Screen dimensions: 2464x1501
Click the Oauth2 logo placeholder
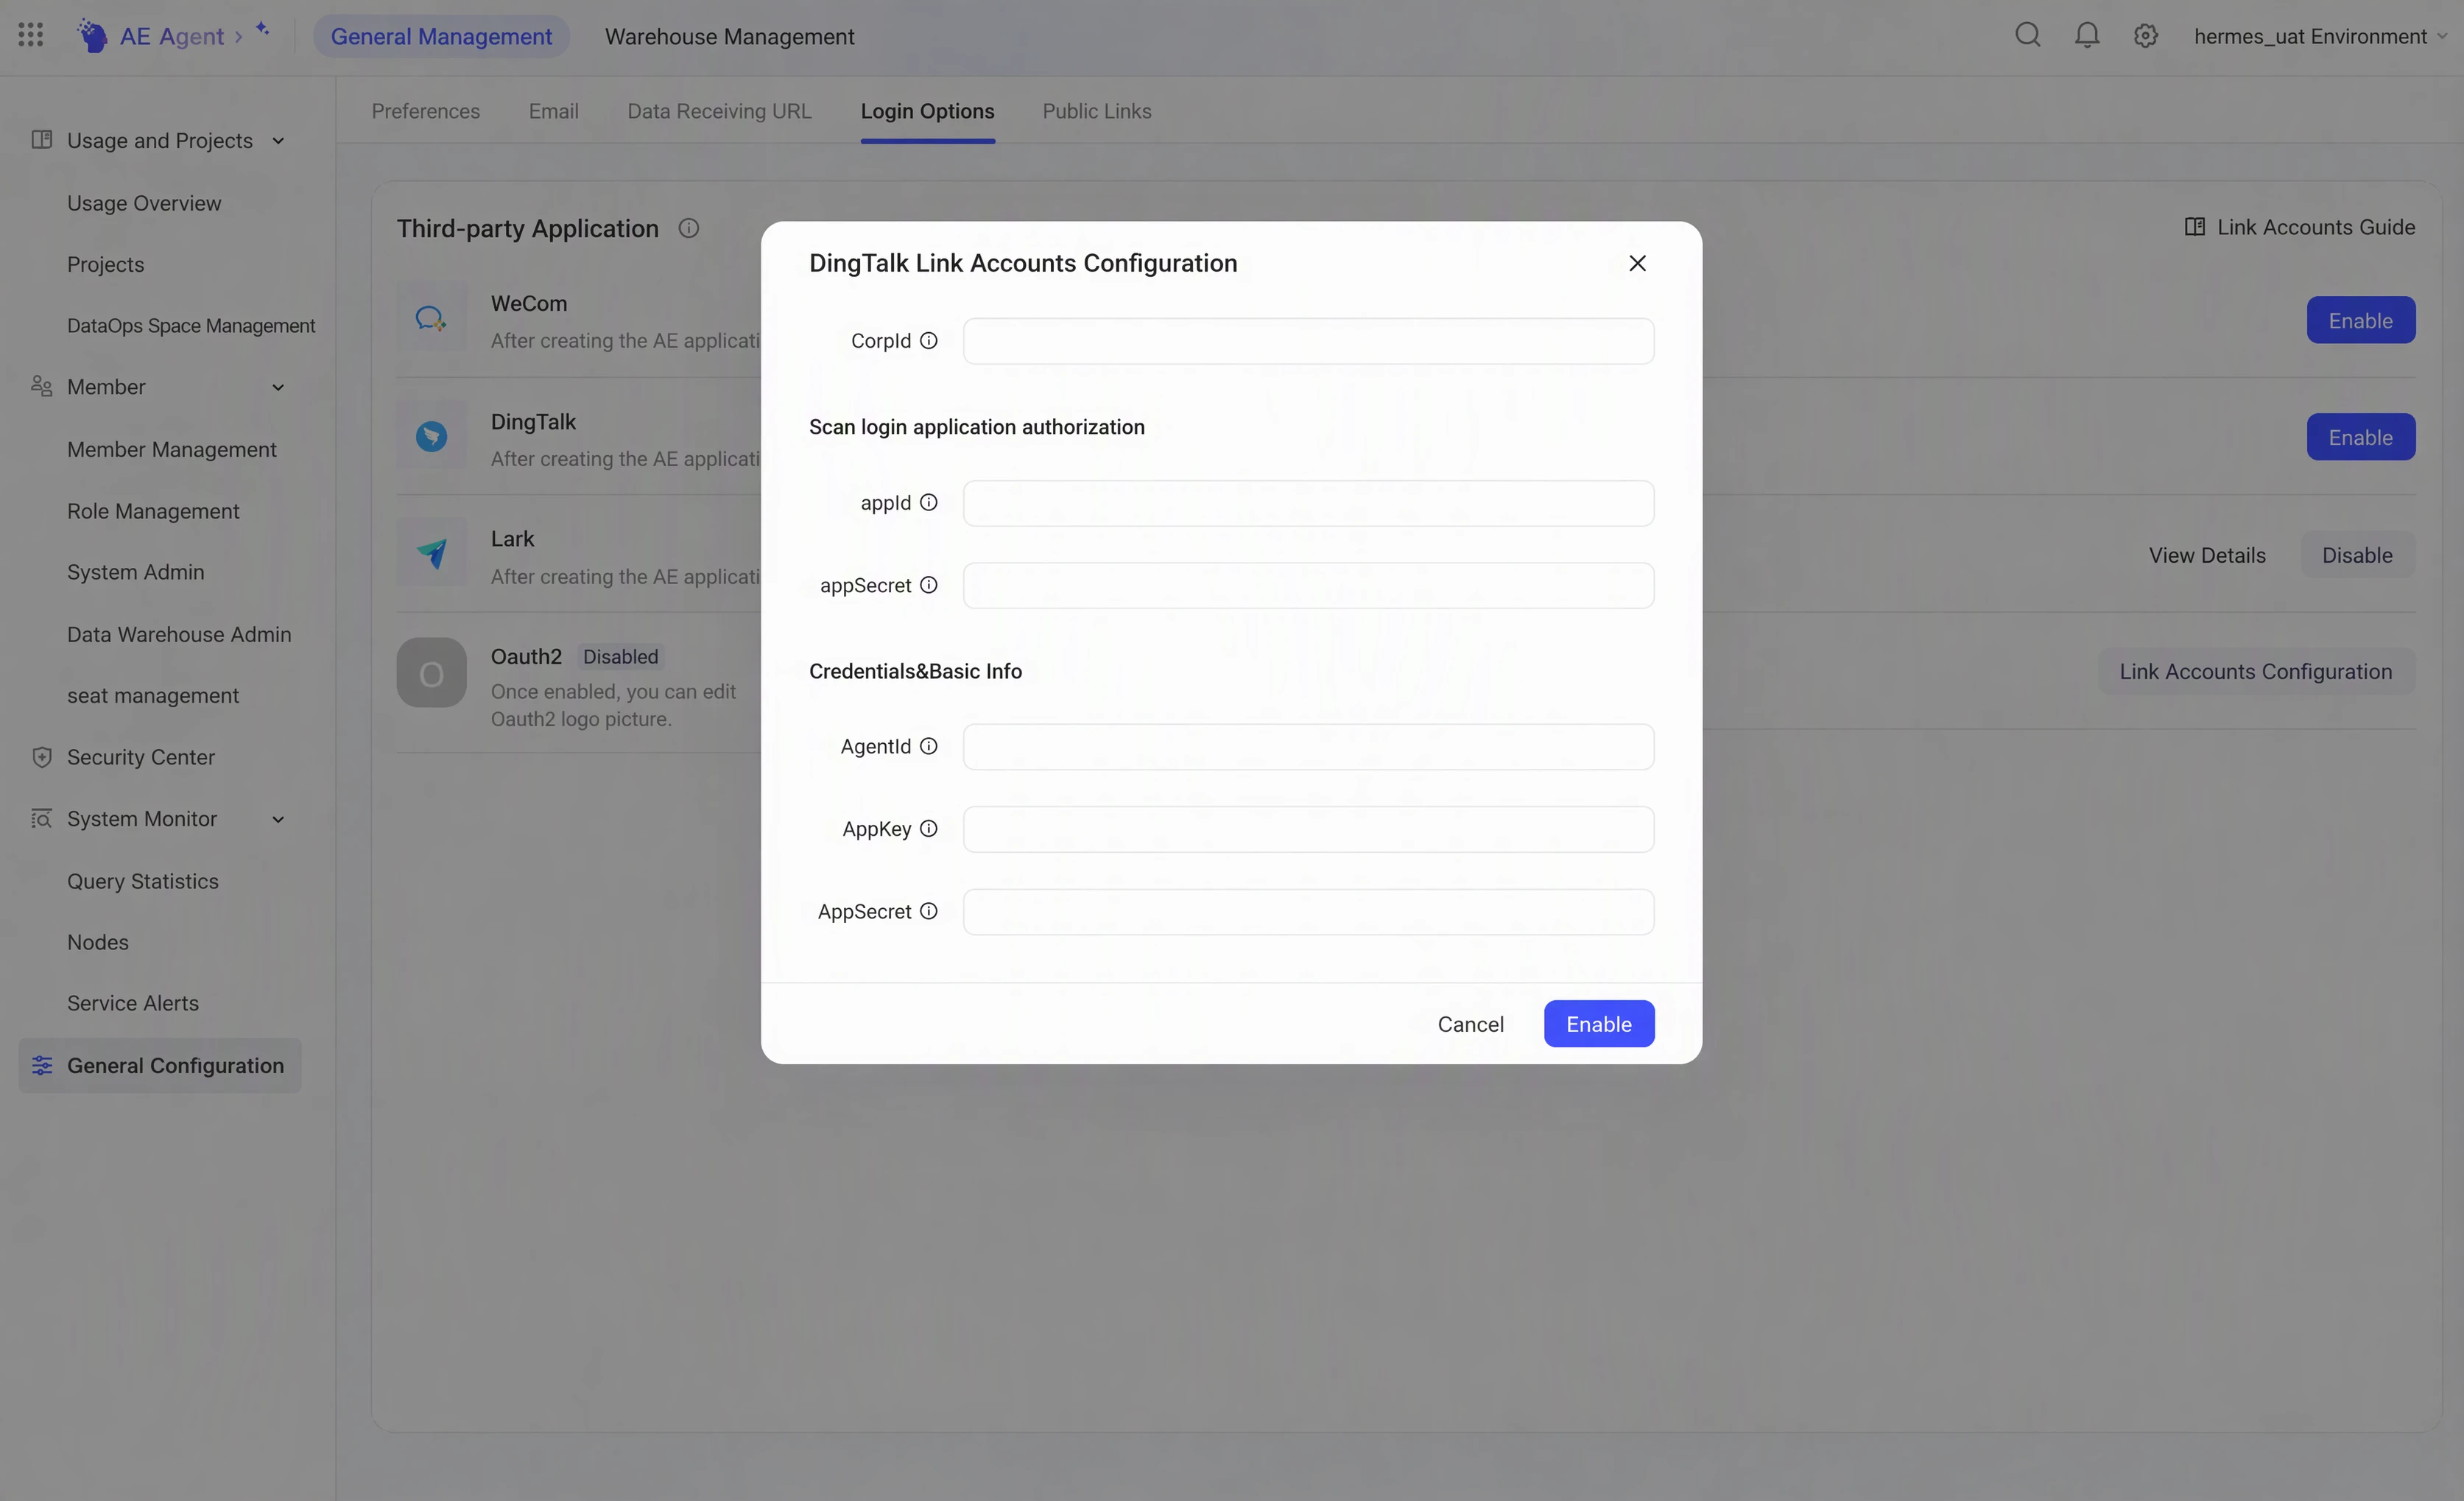point(431,672)
